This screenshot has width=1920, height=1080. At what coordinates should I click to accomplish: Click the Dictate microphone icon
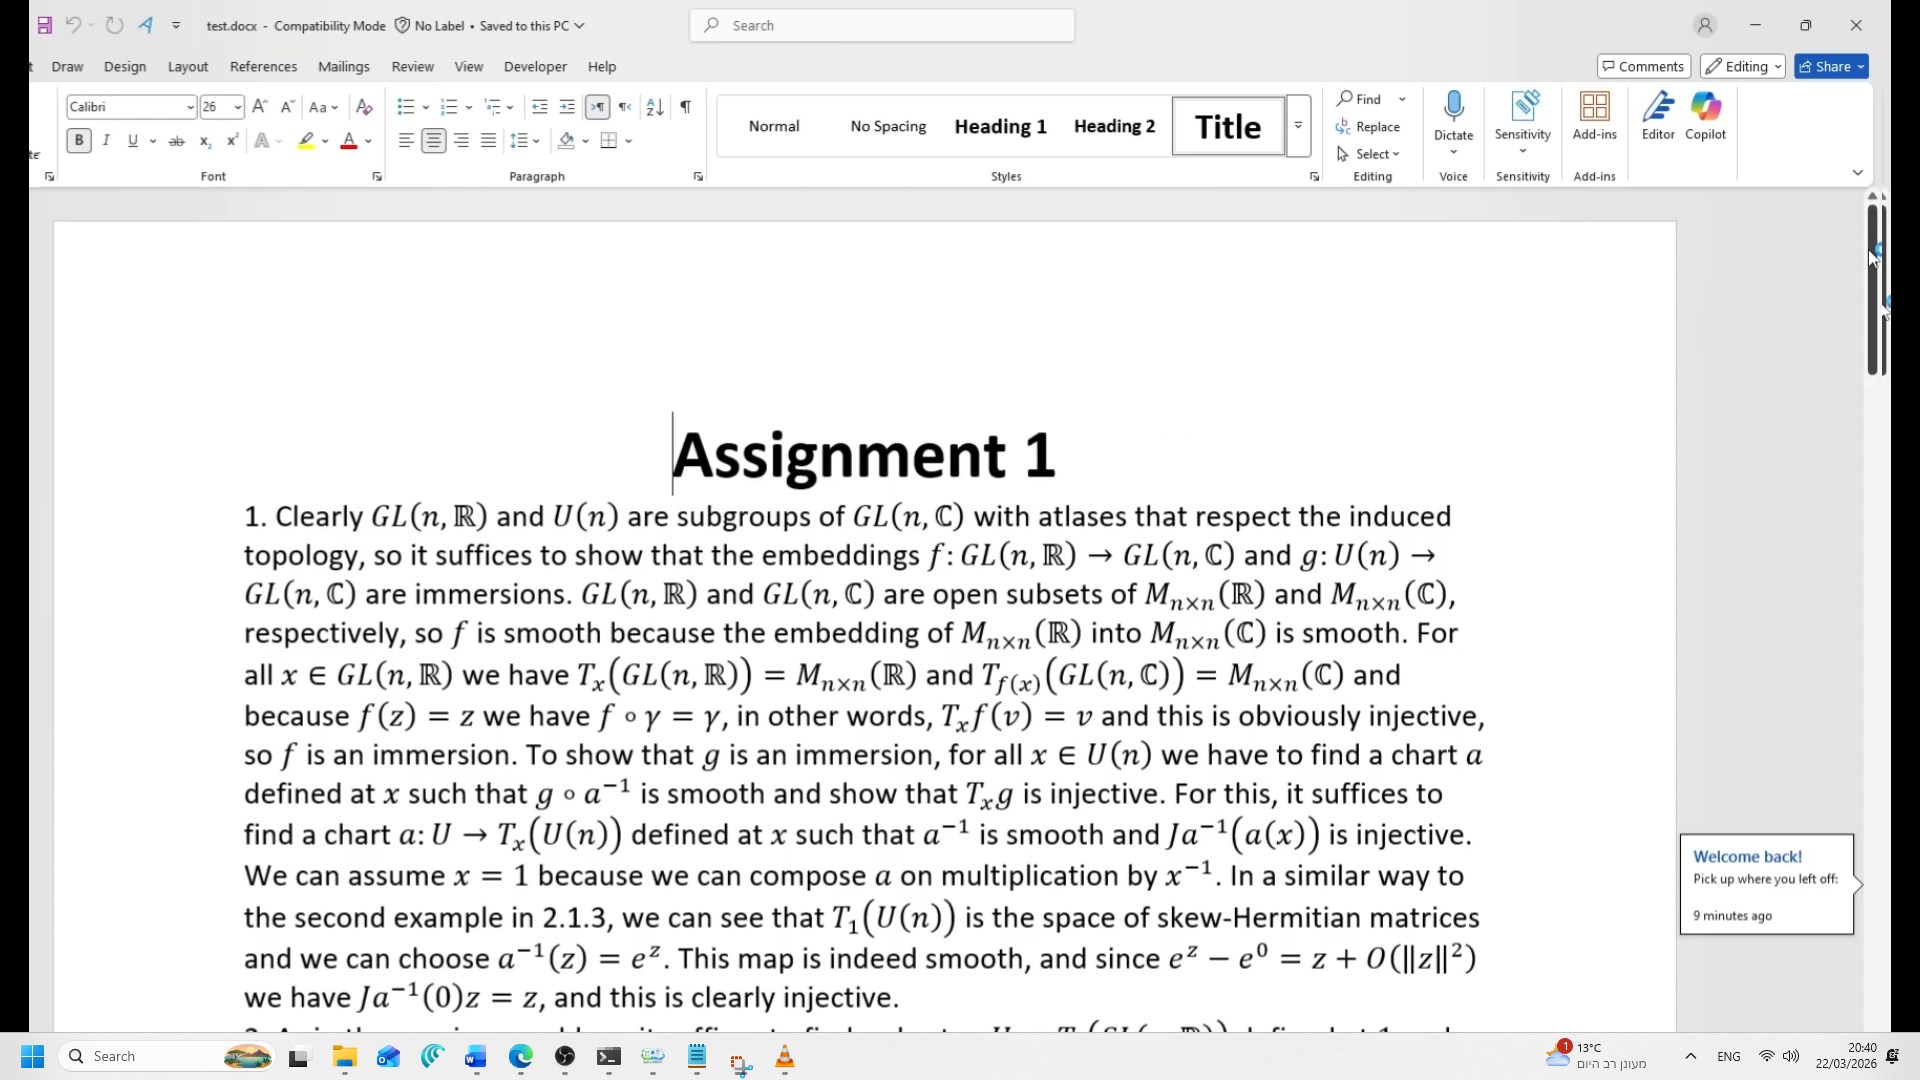click(1453, 107)
